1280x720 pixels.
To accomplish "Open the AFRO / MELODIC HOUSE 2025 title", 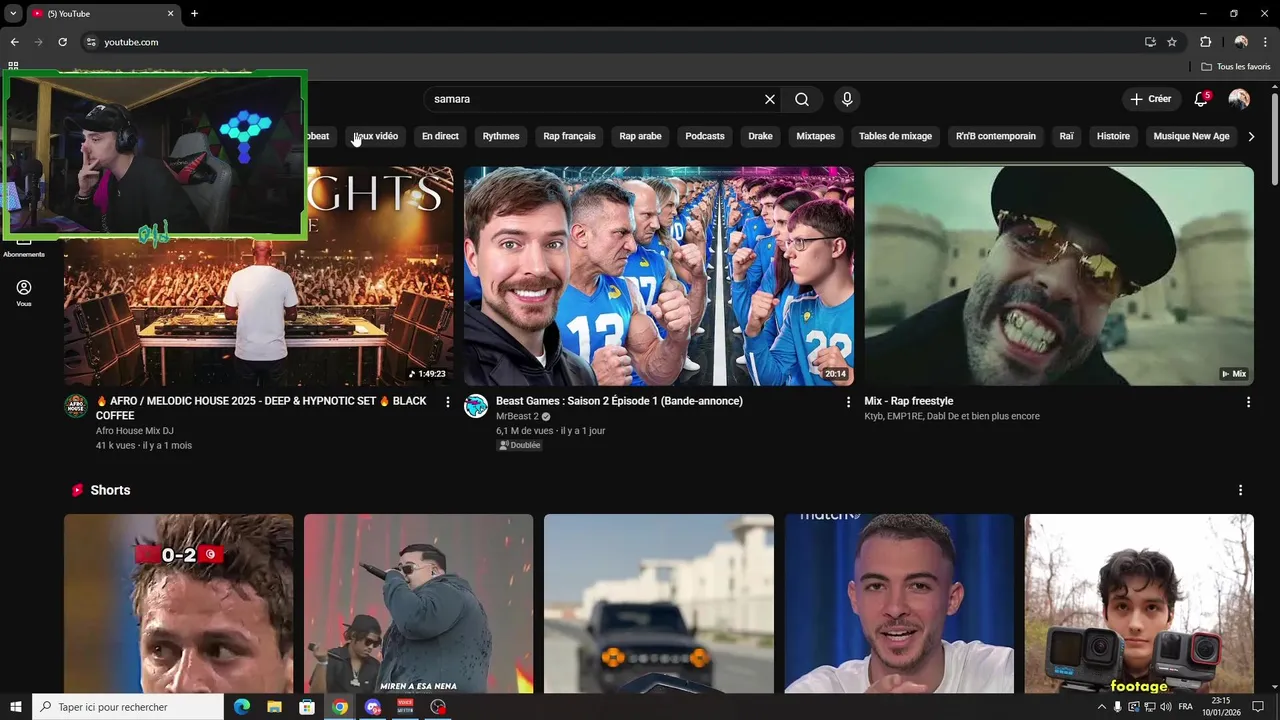I will pyautogui.click(x=261, y=408).
